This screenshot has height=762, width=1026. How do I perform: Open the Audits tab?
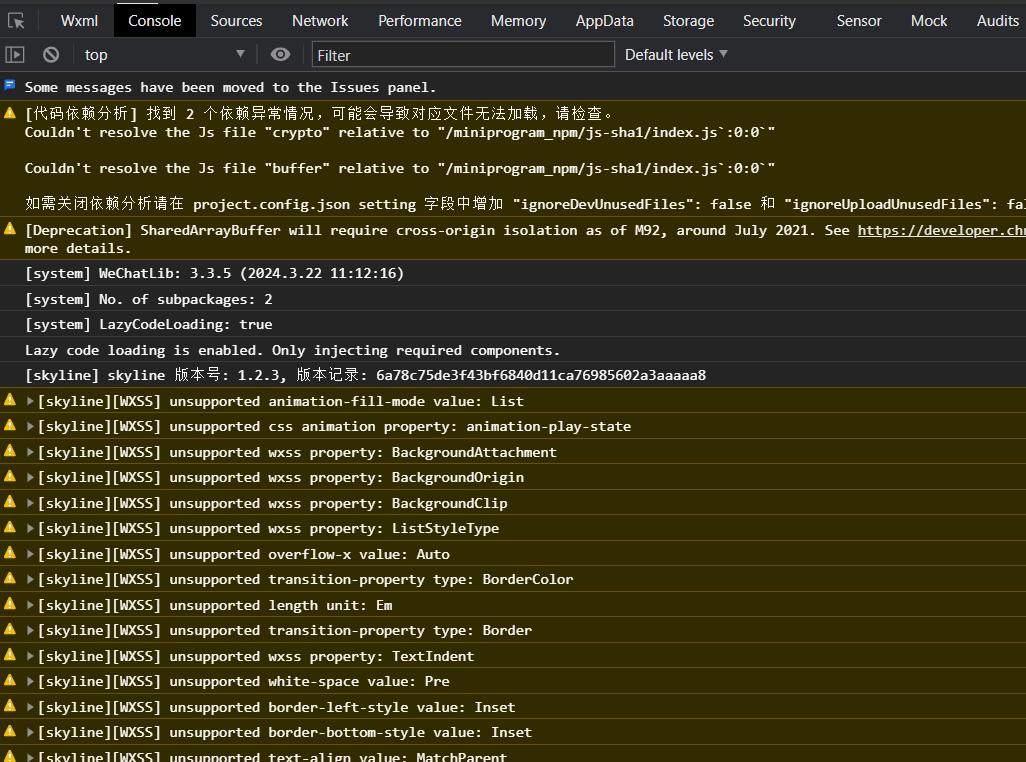(x=997, y=21)
